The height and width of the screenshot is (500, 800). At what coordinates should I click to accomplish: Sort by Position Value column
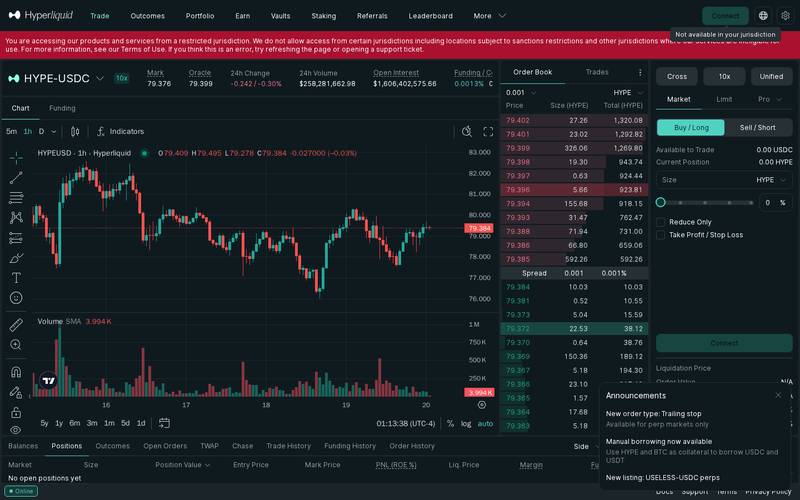(182, 465)
